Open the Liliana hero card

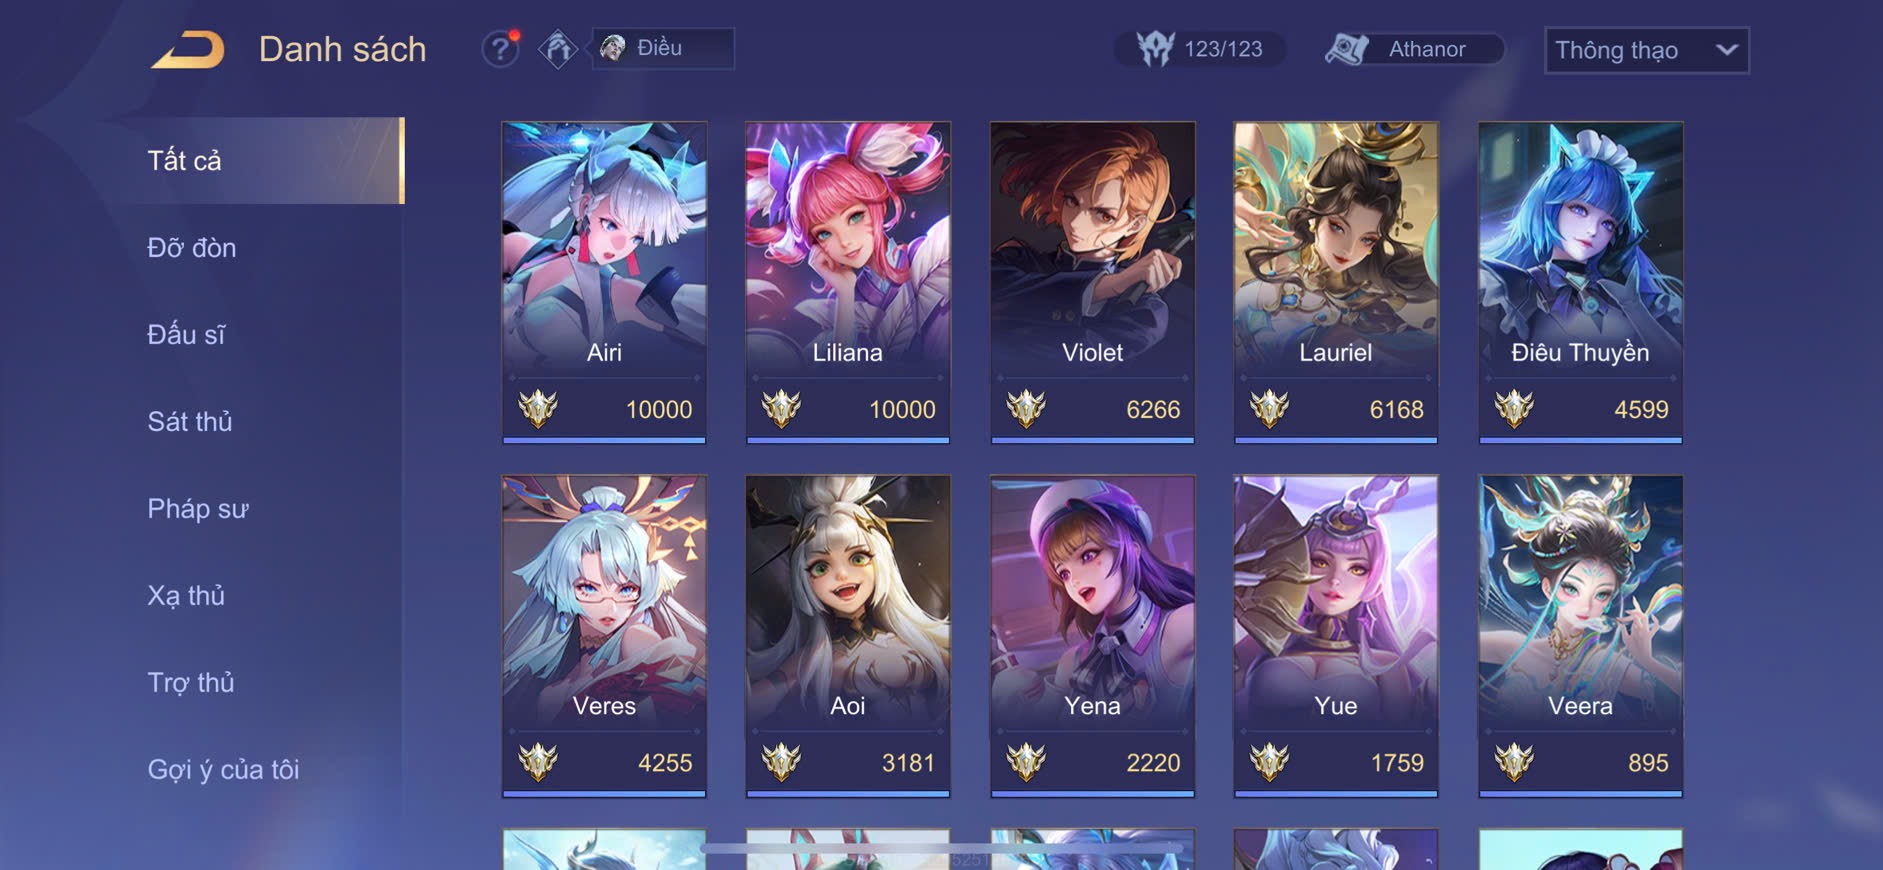coord(848,282)
